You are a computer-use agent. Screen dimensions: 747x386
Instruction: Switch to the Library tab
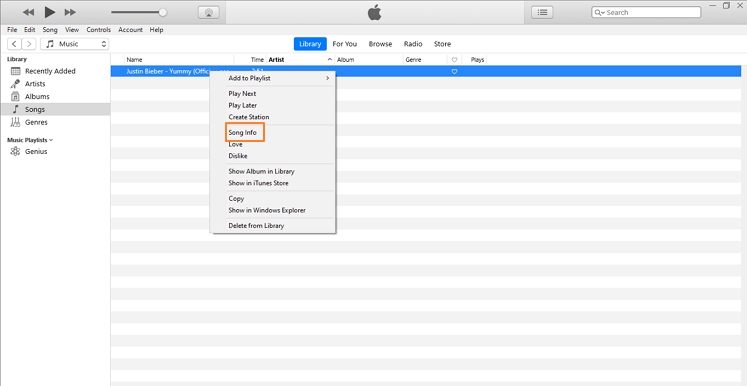pos(310,44)
